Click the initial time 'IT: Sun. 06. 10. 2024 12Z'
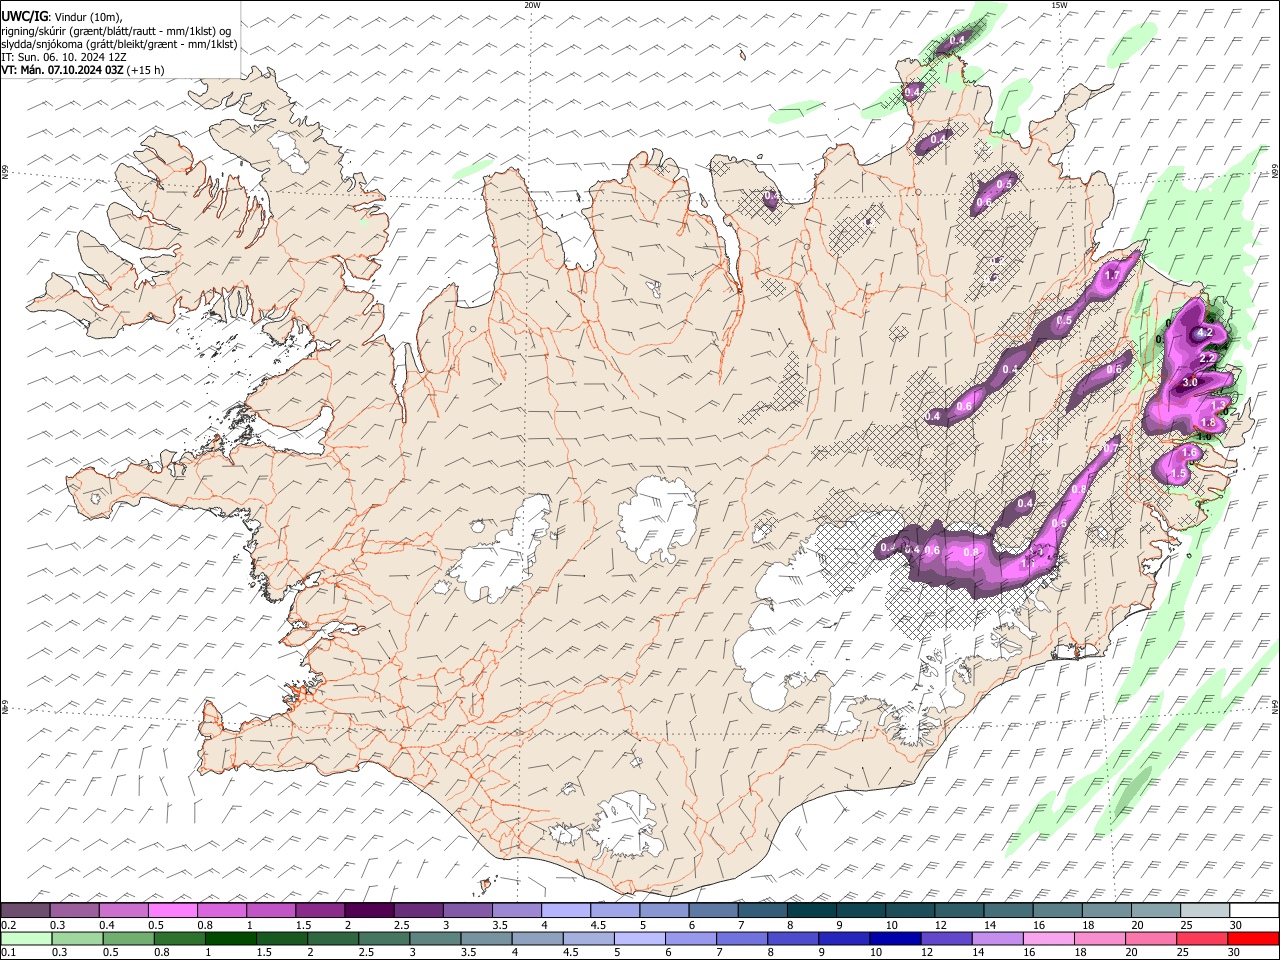The width and height of the screenshot is (1280, 960). (63, 57)
